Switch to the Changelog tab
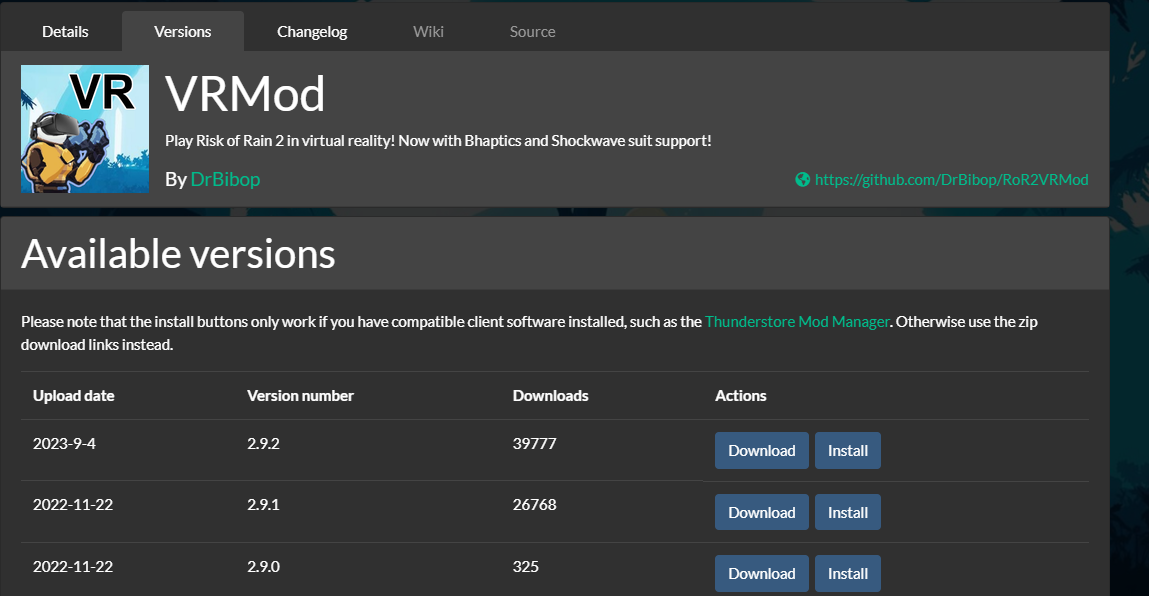The width and height of the screenshot is (1149, 596). pos(312,32)
